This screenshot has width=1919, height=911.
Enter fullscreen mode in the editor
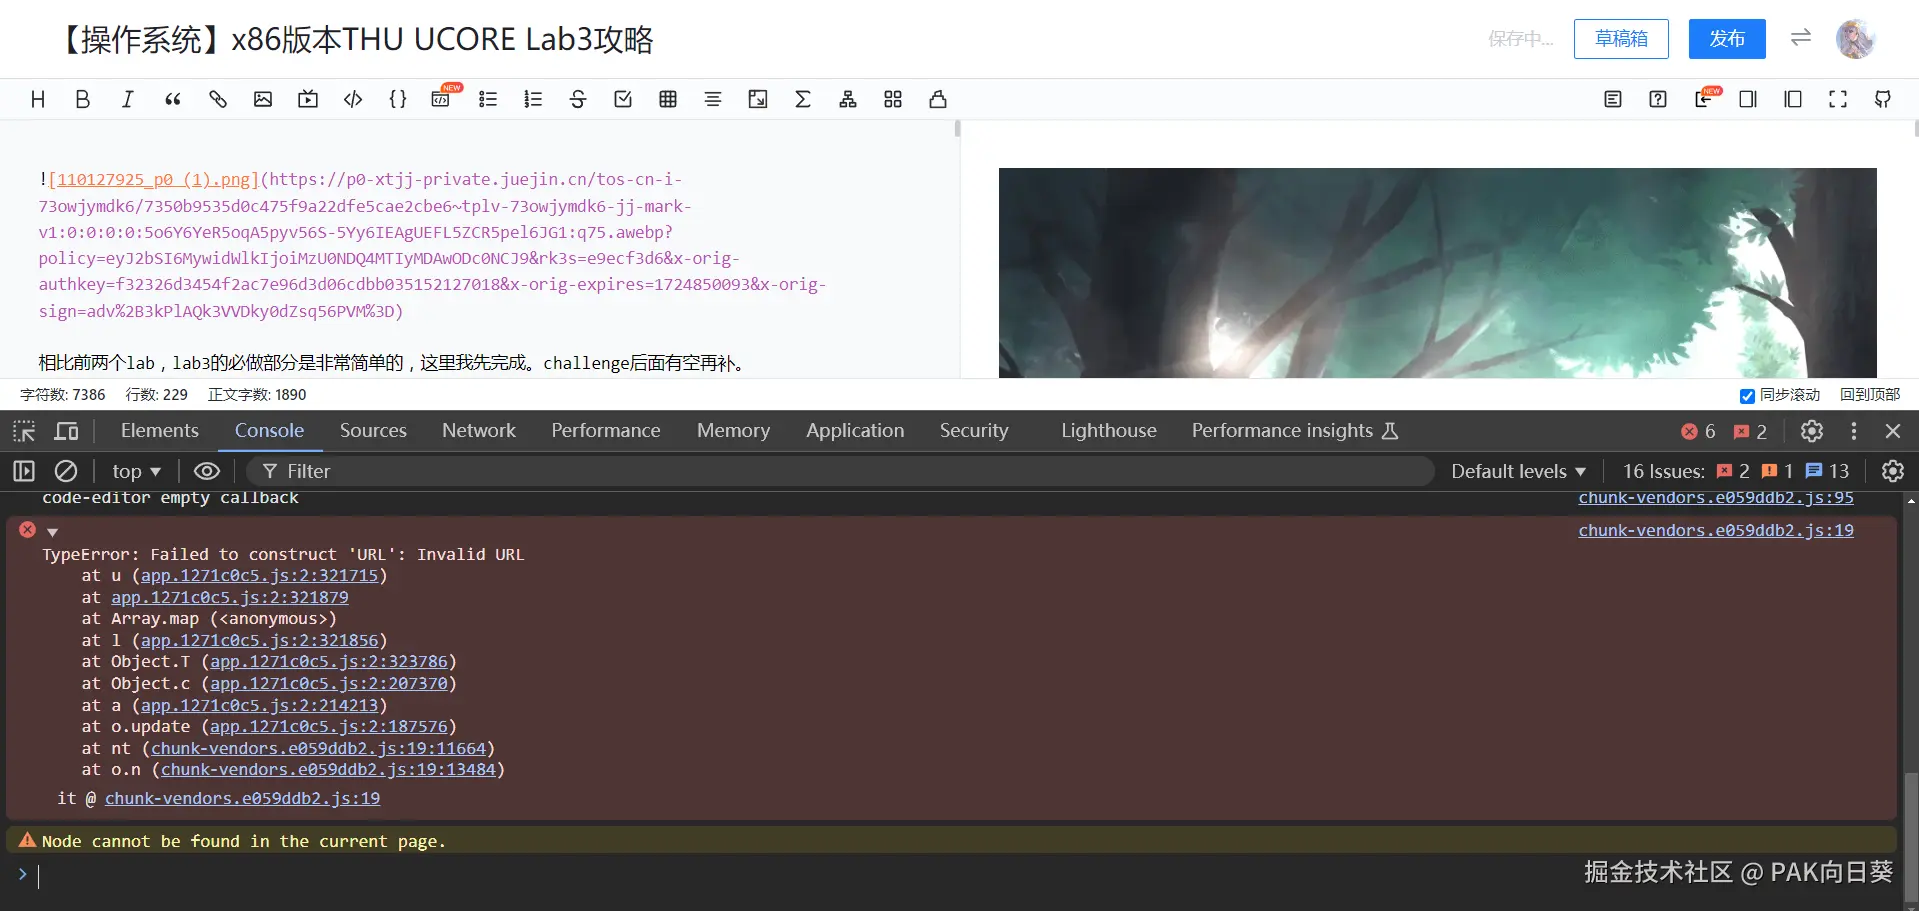1838,99
